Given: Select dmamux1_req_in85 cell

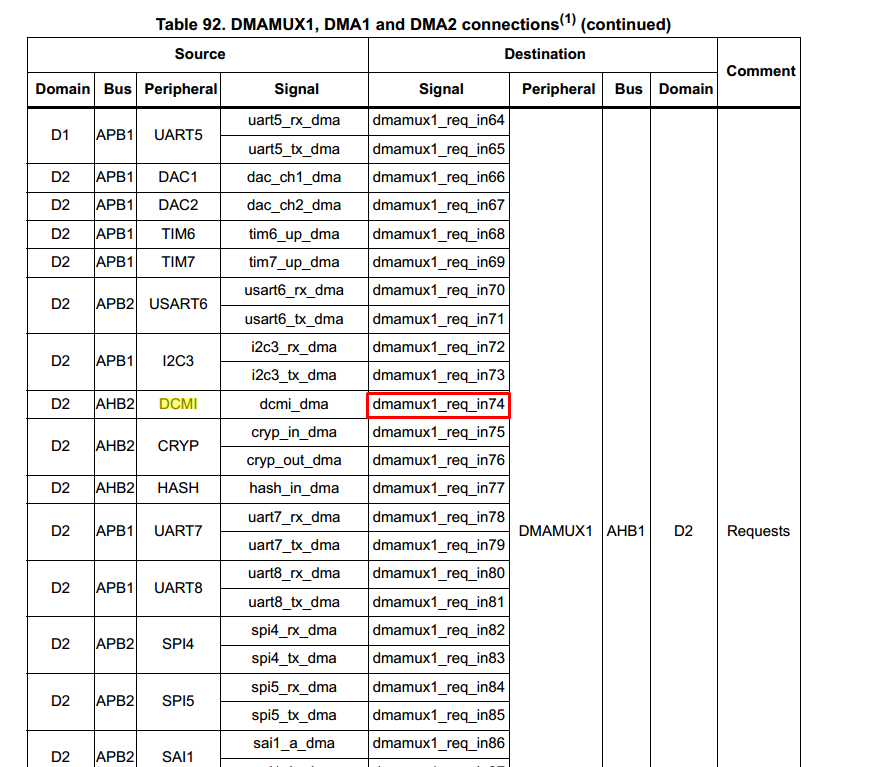Looking at the screenshot, I should click(x=439, y=715).
